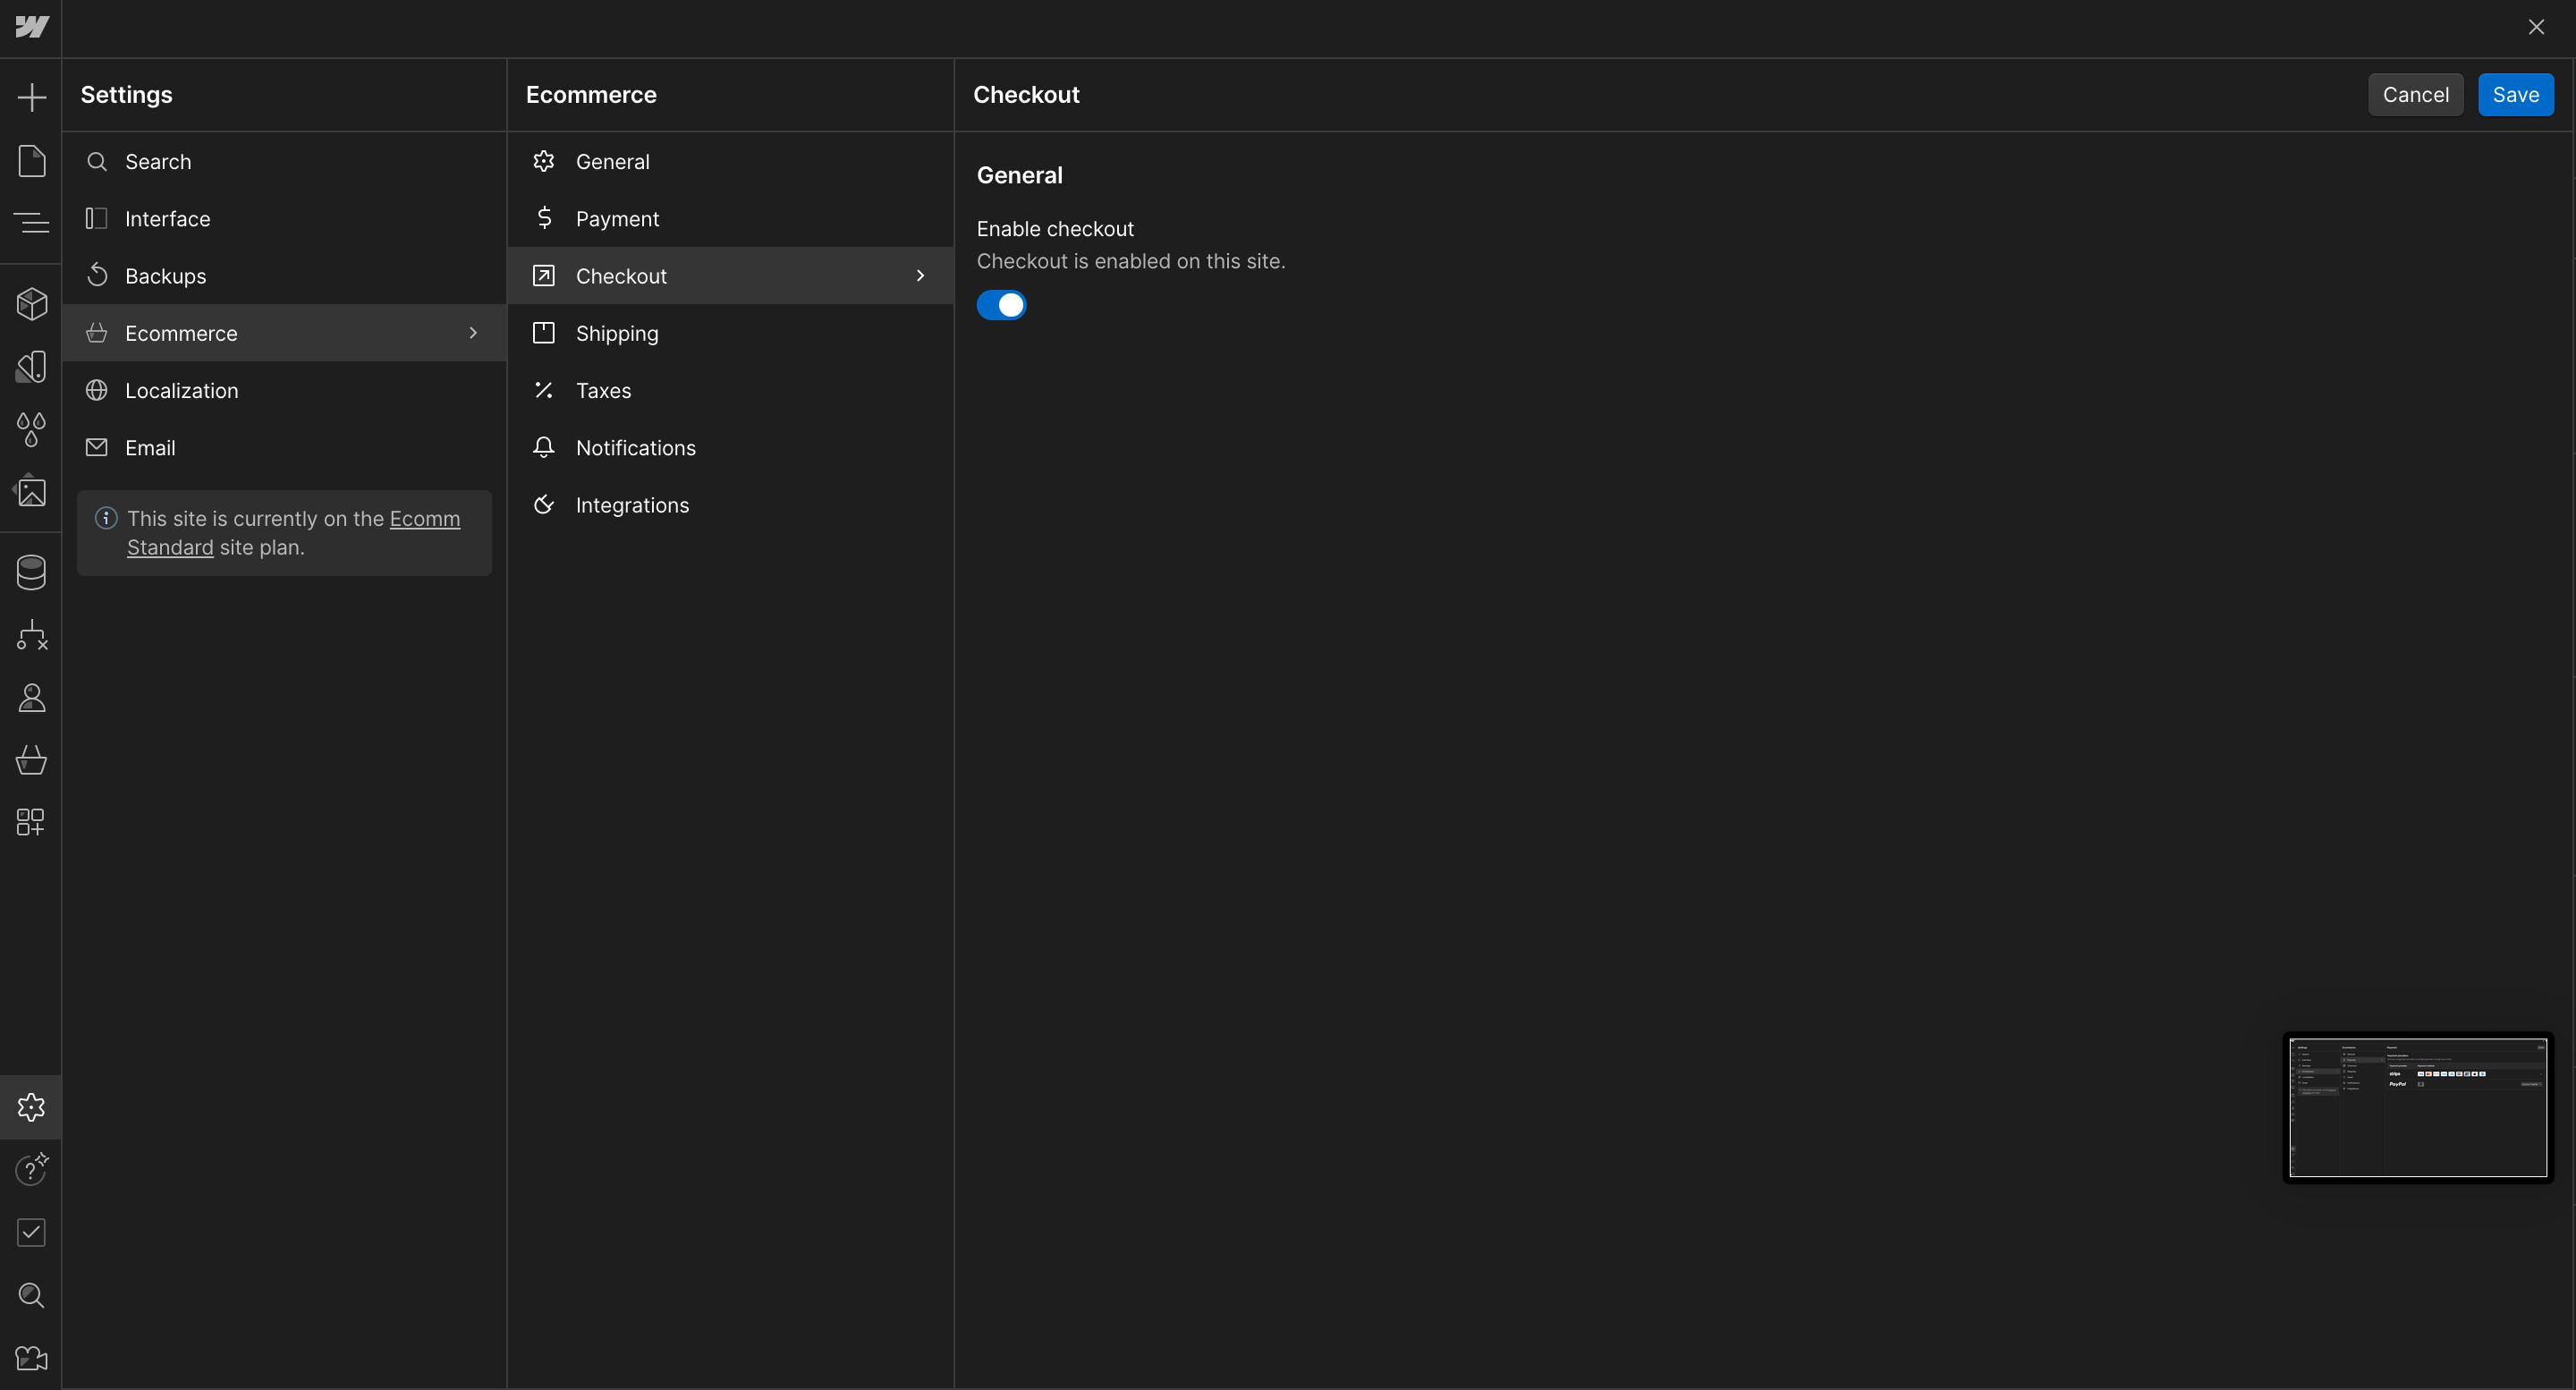Follow the Ecomm Standard plan link
The width and height of the screenshot is (2576, 1390).
[x=424, y=519]
